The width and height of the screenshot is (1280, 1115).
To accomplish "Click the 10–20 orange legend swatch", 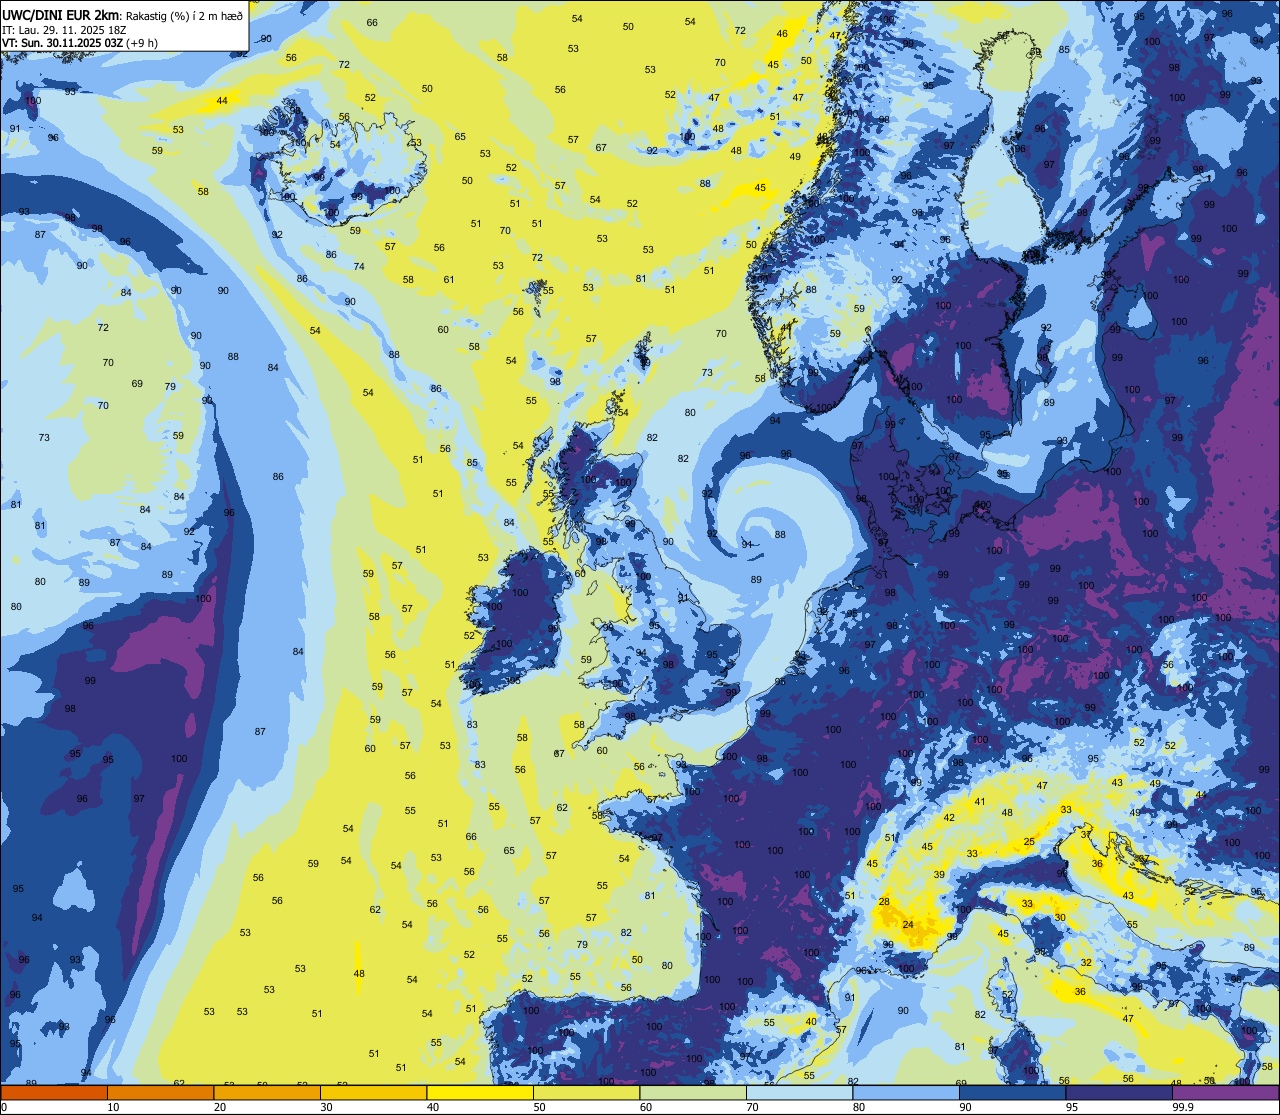I will click(160, 1092).
